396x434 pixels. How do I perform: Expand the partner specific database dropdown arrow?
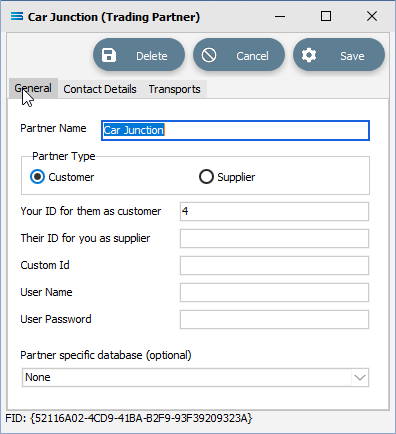point(360,378)
